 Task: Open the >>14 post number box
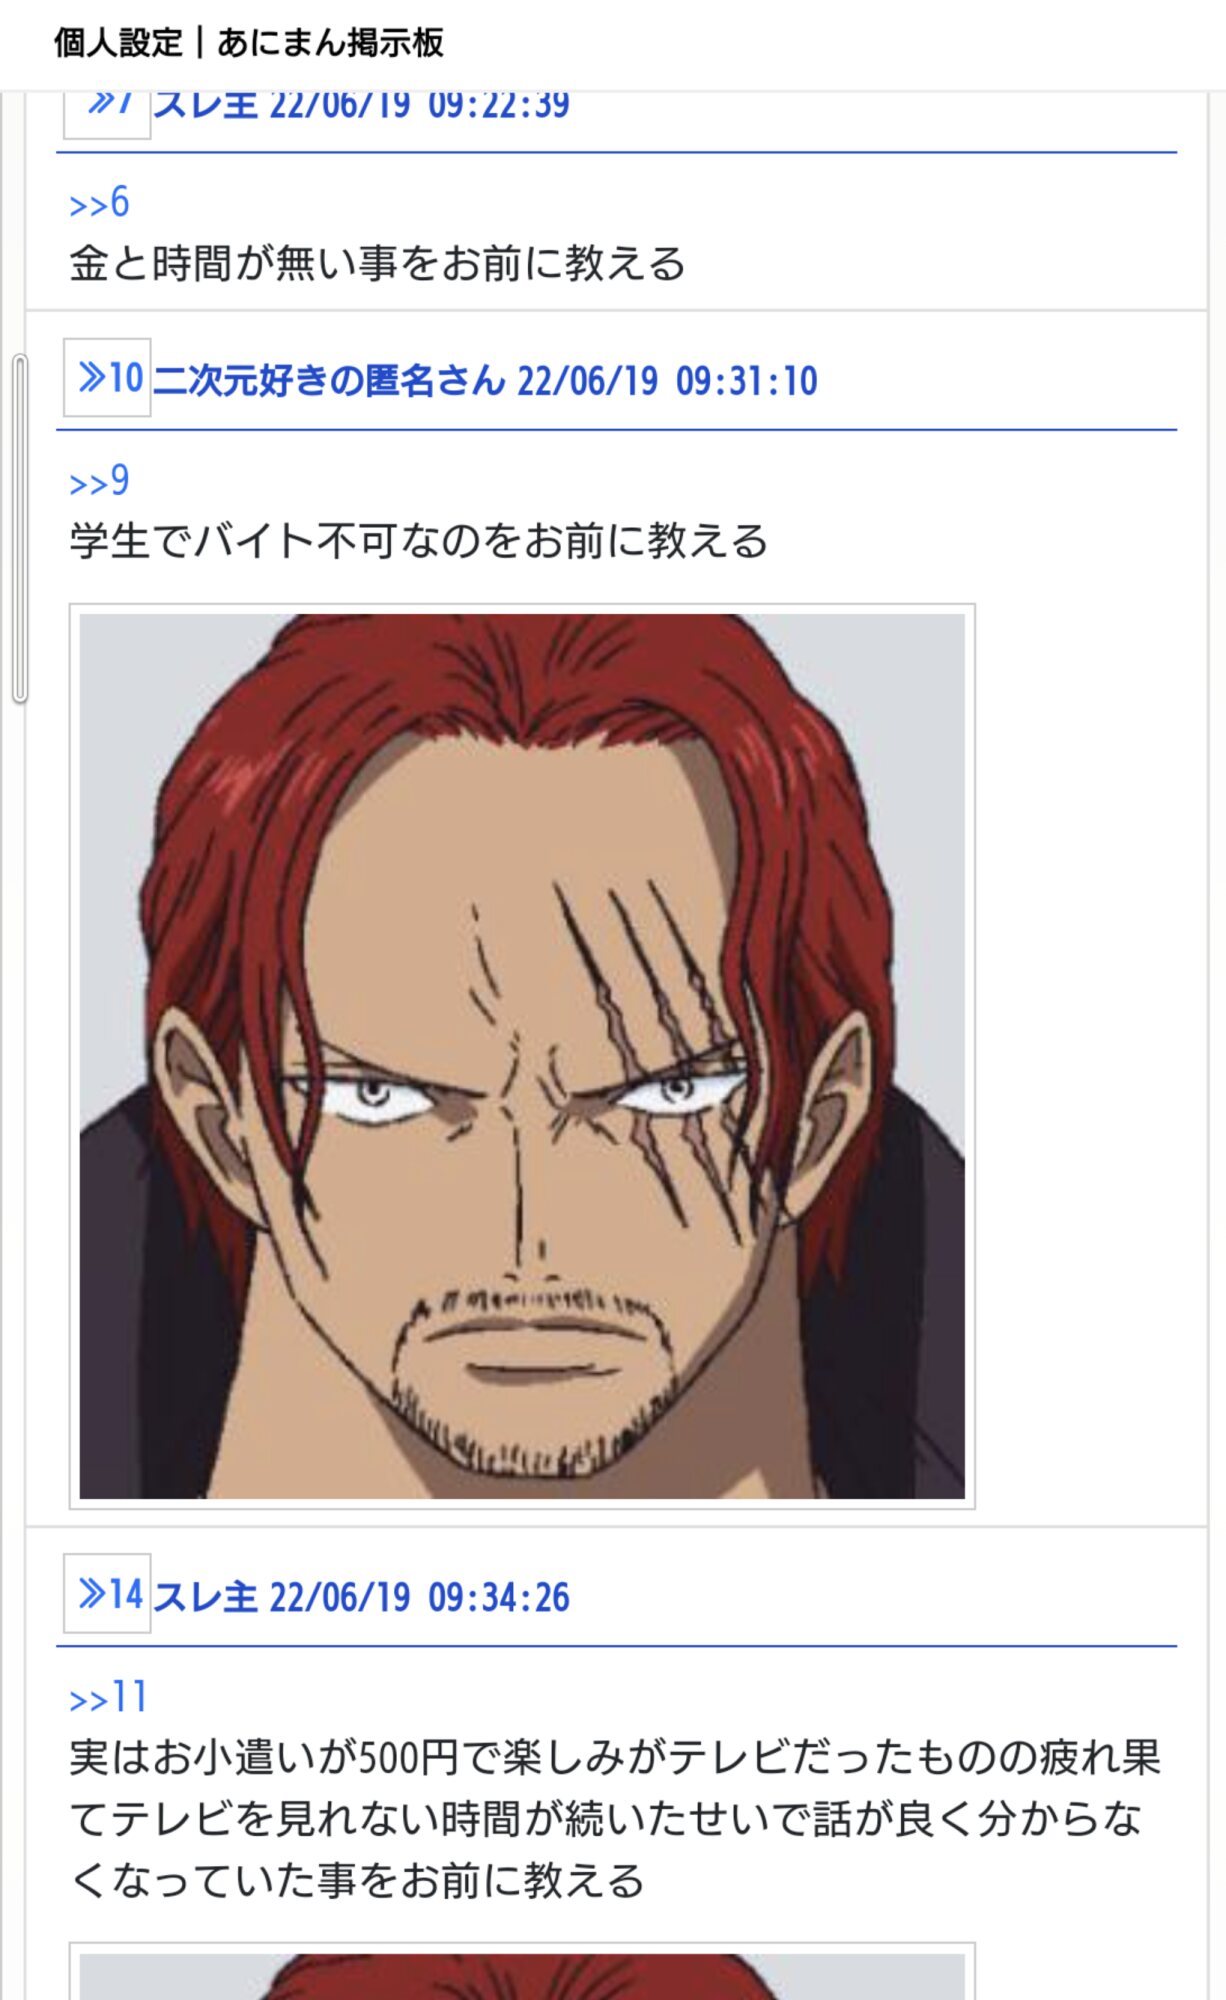click(107, 1593)
